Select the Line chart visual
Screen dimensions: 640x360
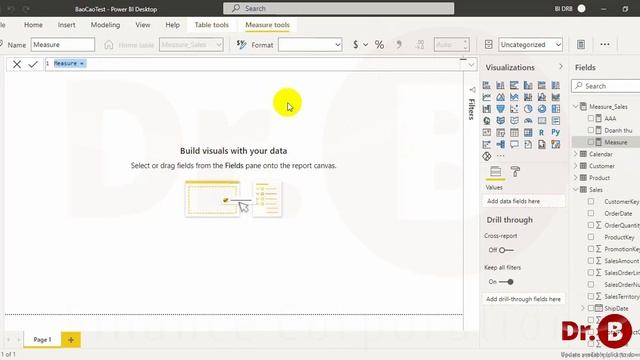tap(487, 97)
